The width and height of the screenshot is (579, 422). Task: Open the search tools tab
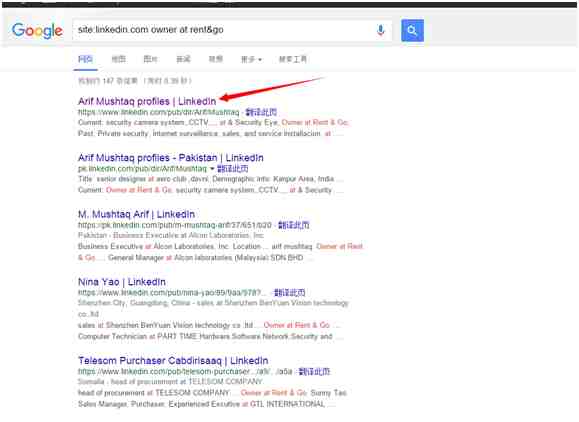(x=293, y=59)
